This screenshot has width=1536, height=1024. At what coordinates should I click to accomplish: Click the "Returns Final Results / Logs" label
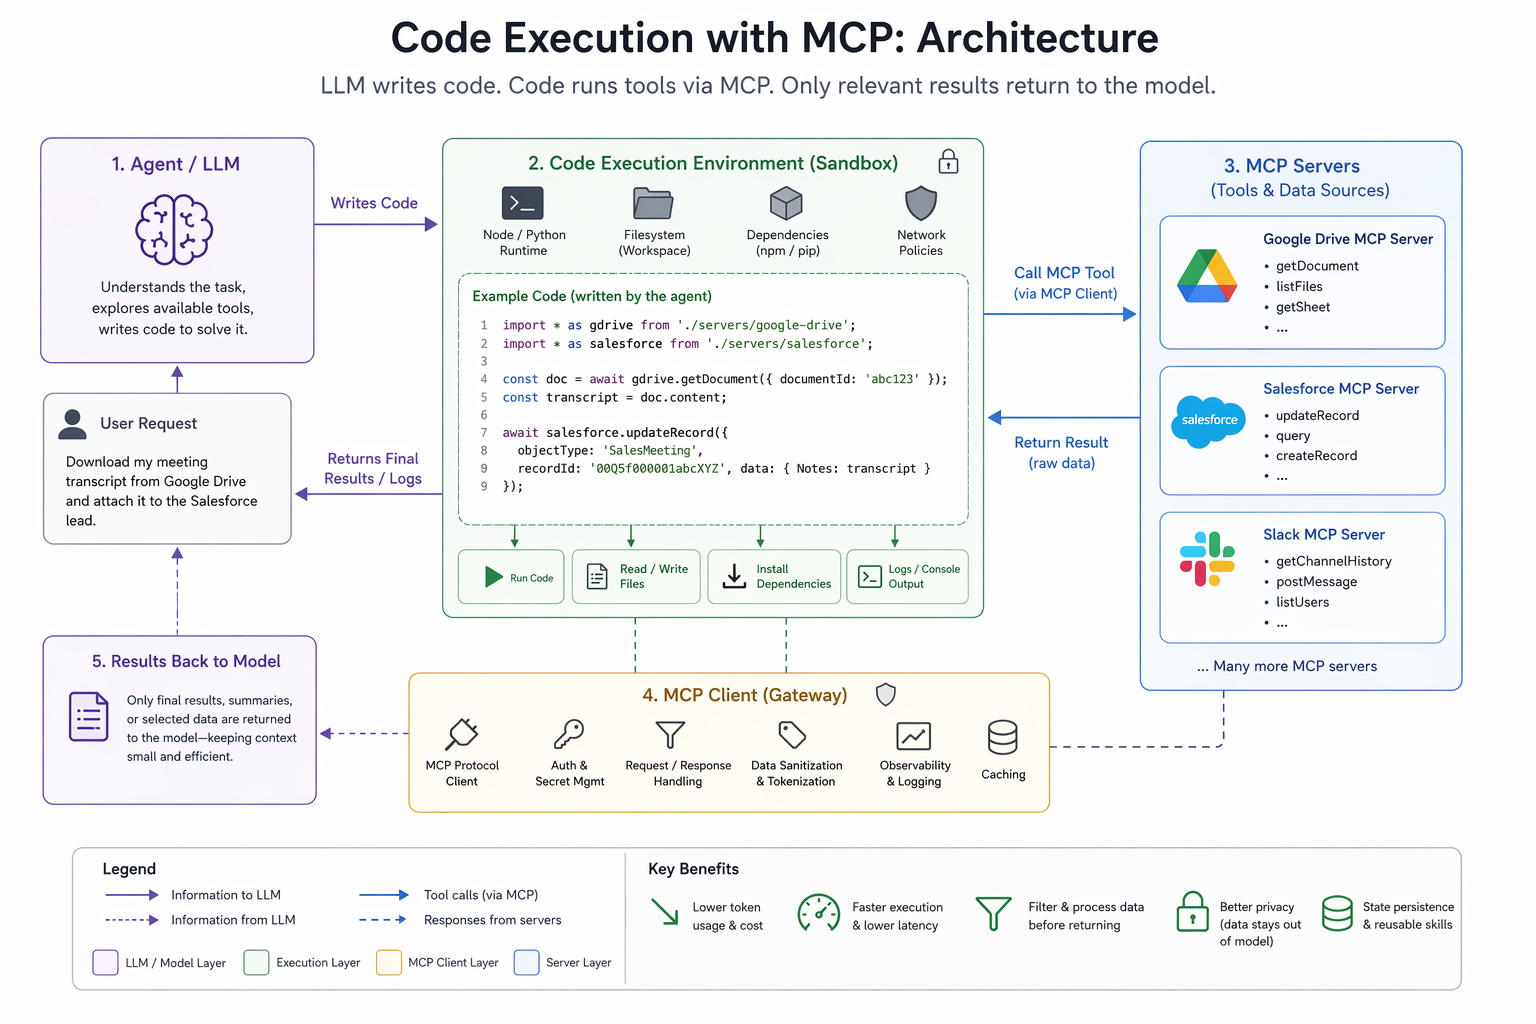click(373, 468)
